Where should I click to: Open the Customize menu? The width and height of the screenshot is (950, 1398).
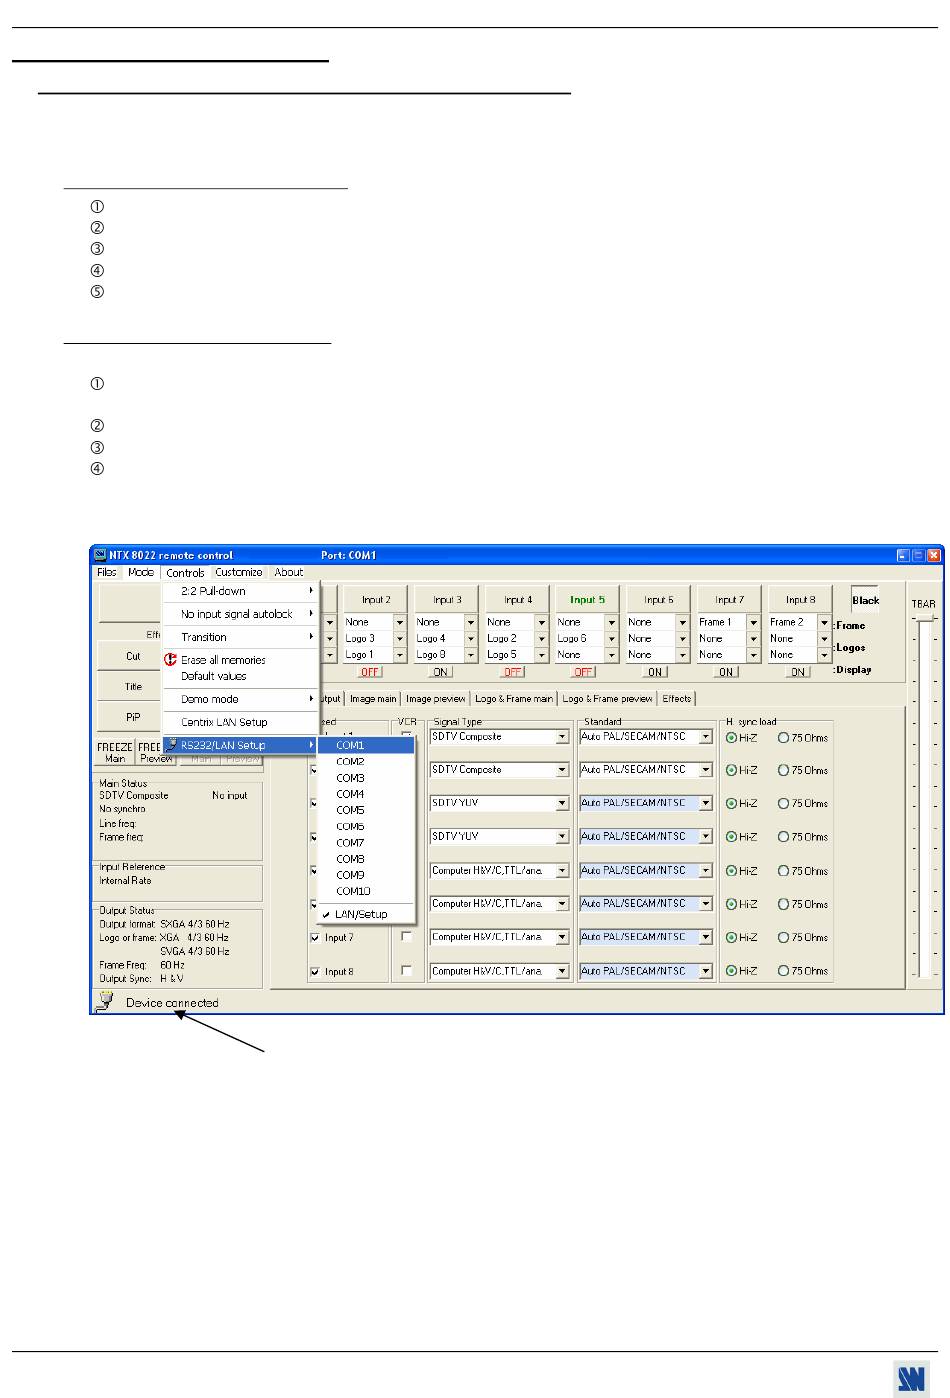coord(239,572)
